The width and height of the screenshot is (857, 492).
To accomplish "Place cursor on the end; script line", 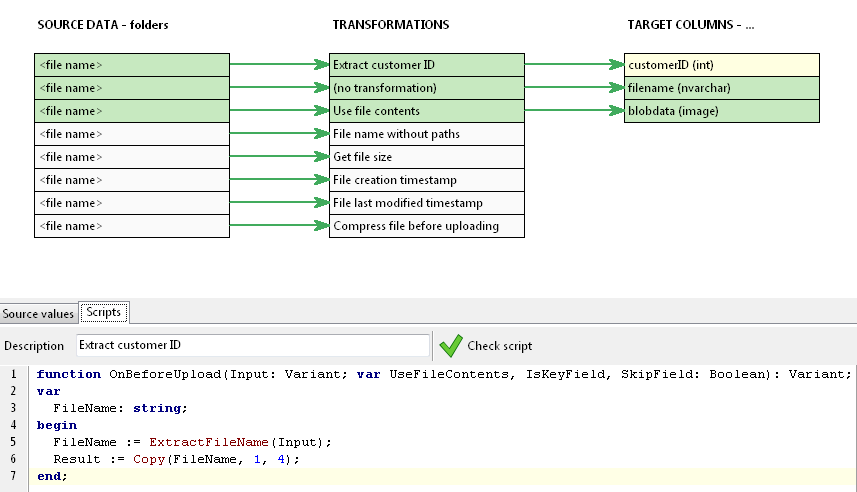I will click(52, 476).
